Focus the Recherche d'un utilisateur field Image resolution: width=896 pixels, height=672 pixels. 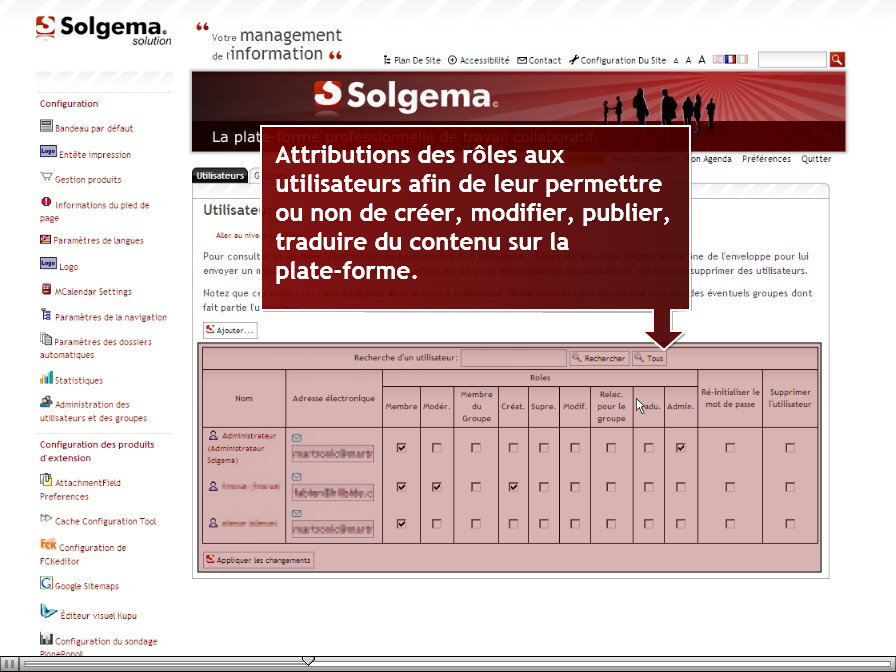pos(514,358)
